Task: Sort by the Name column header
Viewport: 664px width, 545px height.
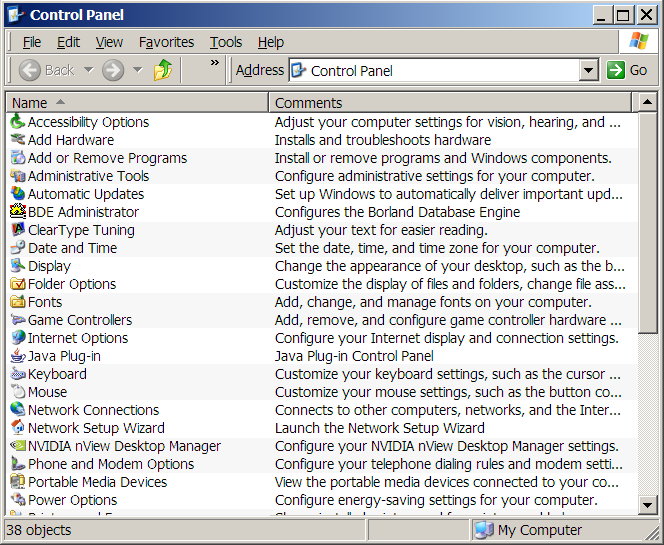Action: point(137,103)
